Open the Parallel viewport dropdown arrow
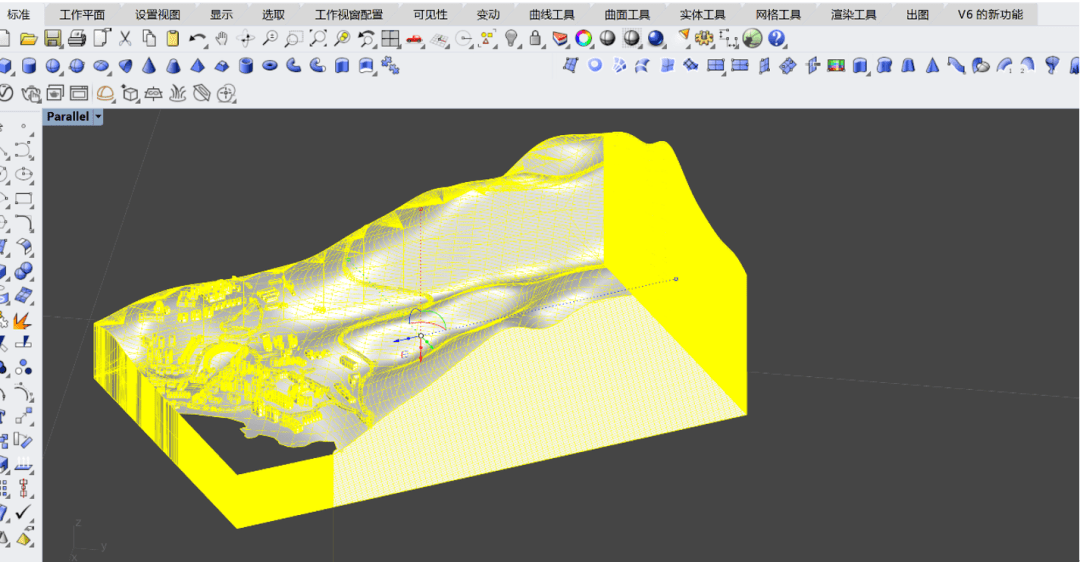This screenshot has height=562, width=1080. pos(98,117)
